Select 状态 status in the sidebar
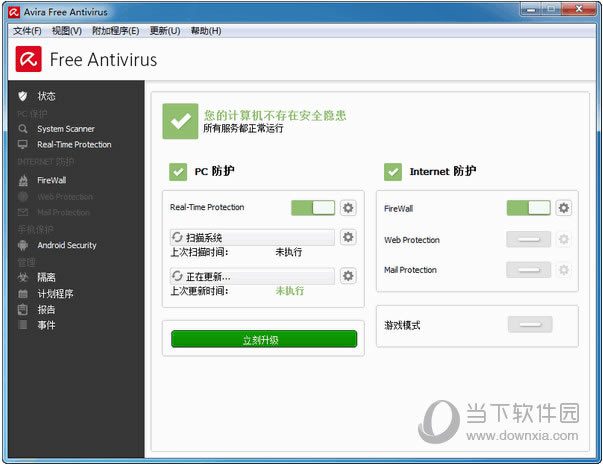 click(x=46, y=96)
